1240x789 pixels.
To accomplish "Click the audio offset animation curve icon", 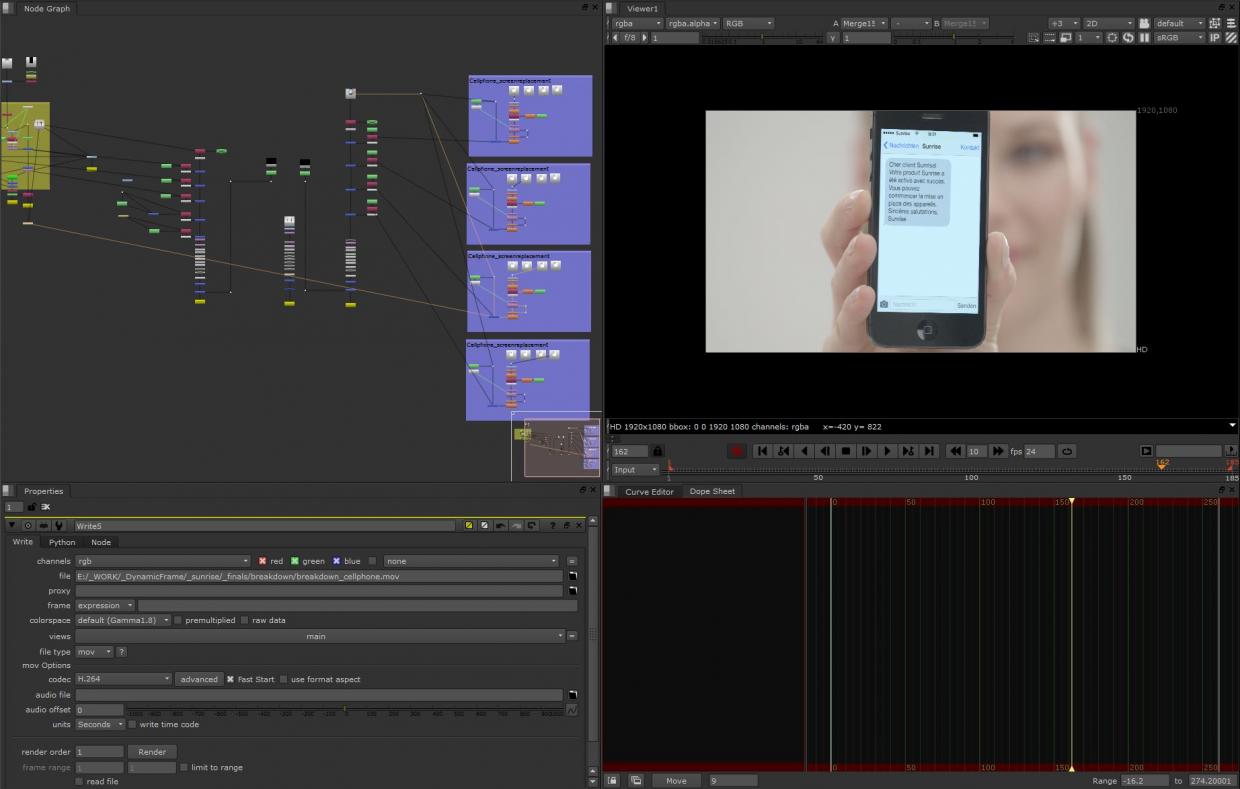I will tap(572, 710).
